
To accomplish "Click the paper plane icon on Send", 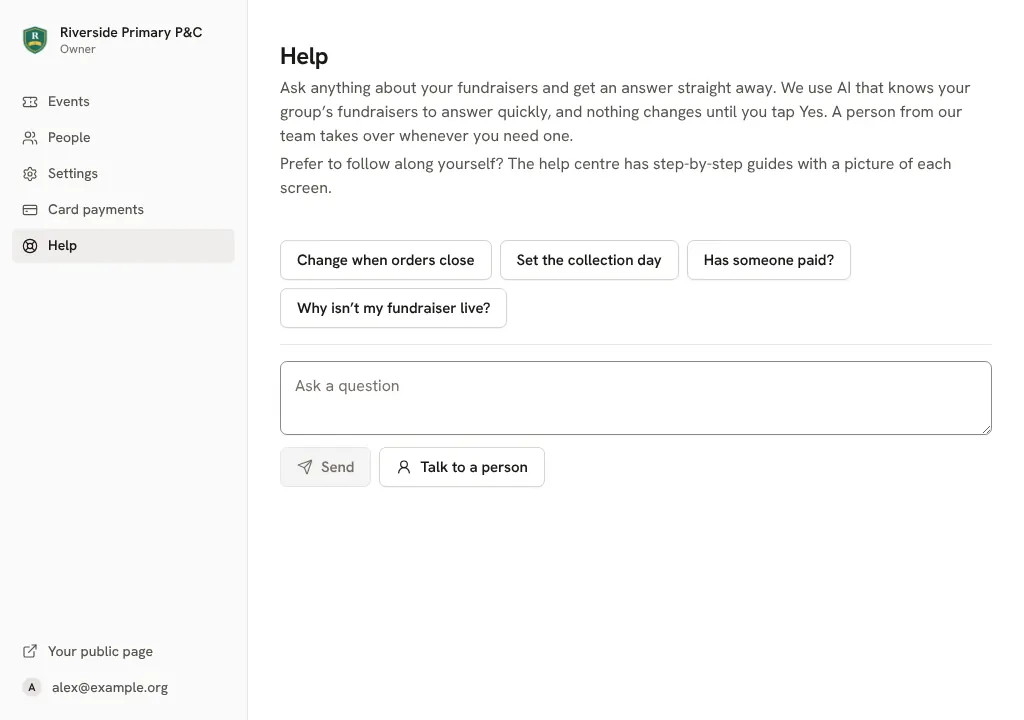I will (305, 466).
